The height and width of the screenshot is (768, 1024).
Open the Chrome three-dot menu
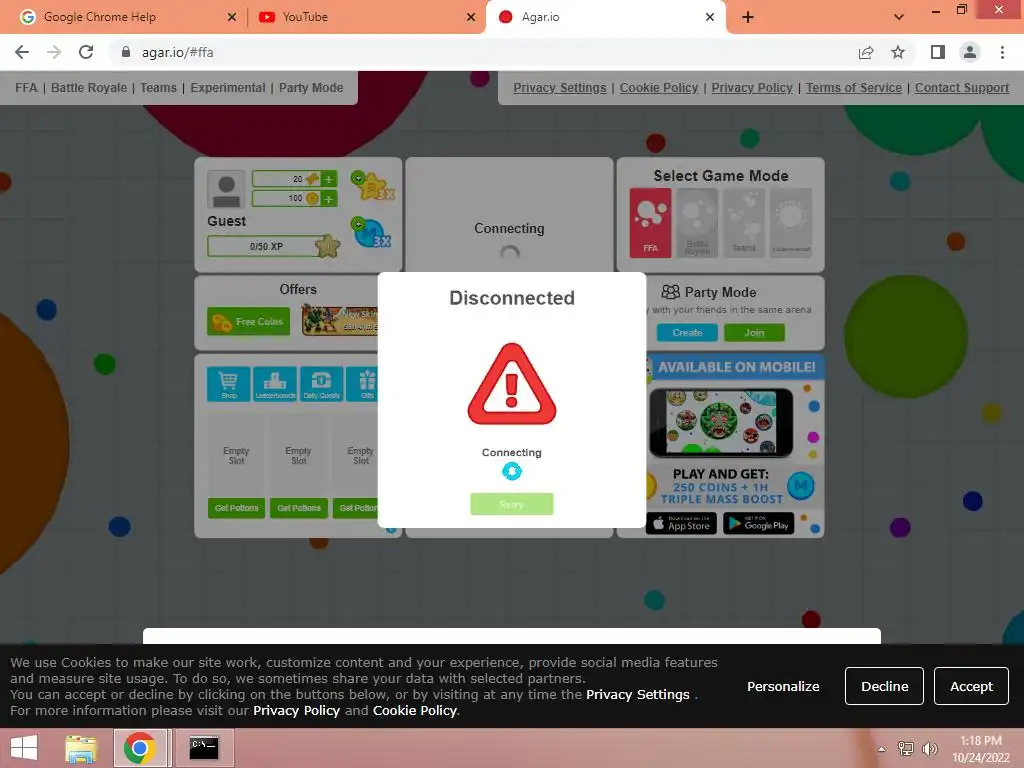[1002, 52]
